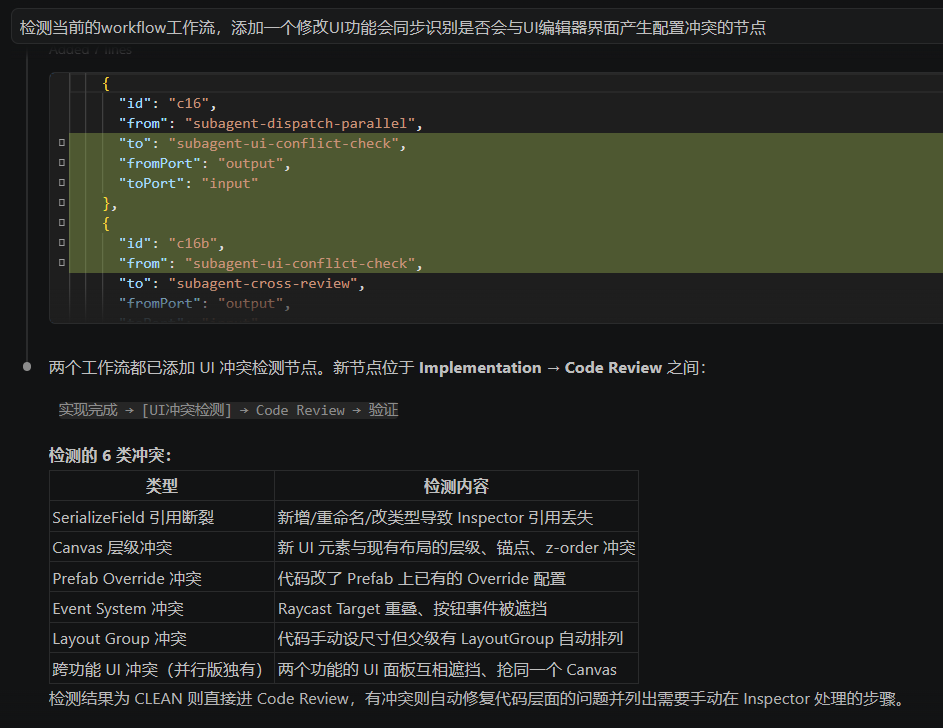The image size is (943, 728).
Task: Click the heading 检测的 6 类冲突
Action: point(110,455)
